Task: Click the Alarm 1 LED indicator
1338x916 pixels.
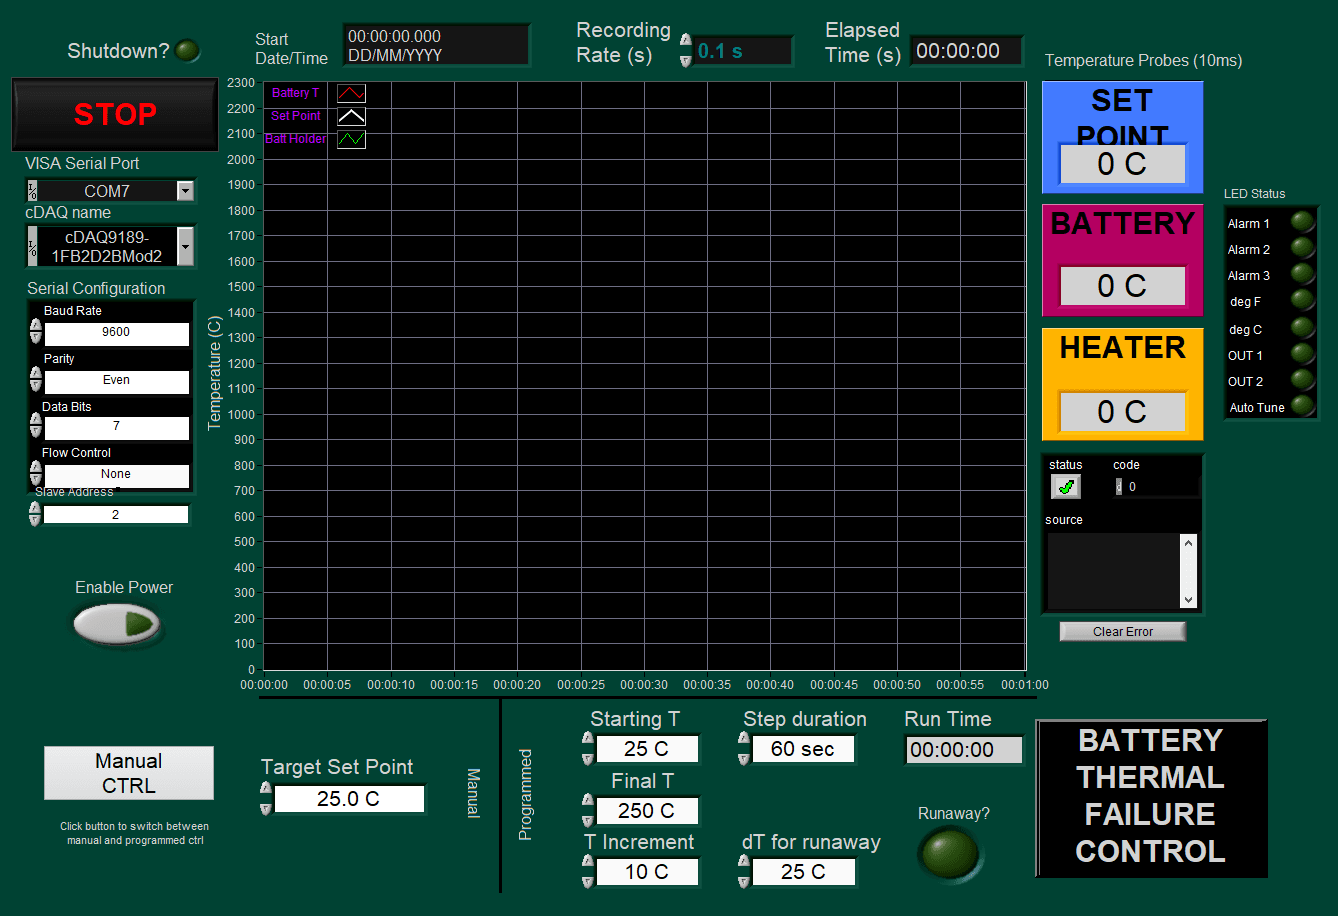Action: [1302, 222]
